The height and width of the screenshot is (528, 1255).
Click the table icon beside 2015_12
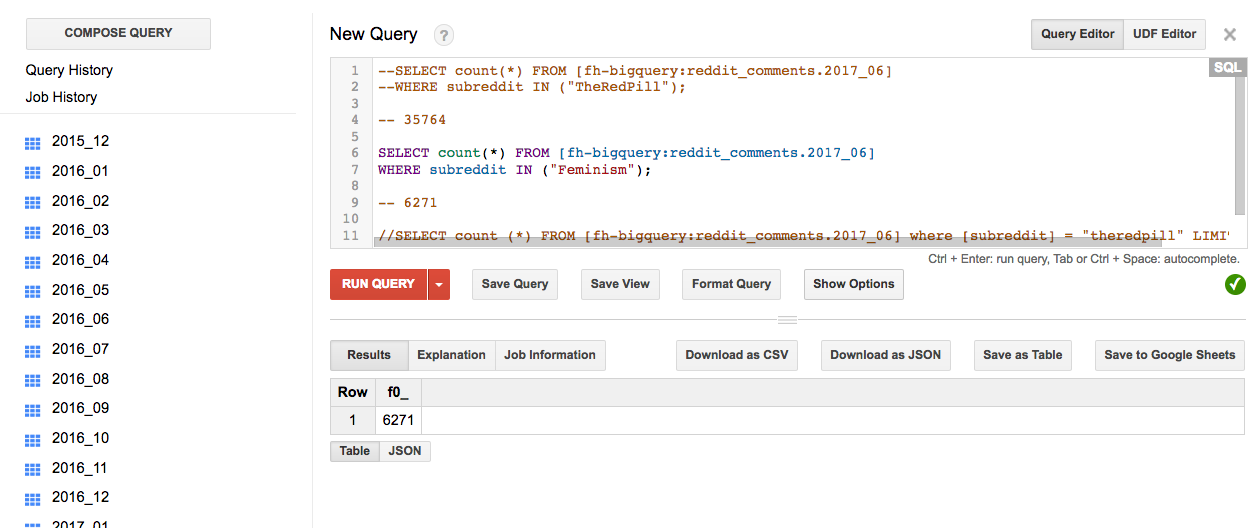click(x=32, y=143)
